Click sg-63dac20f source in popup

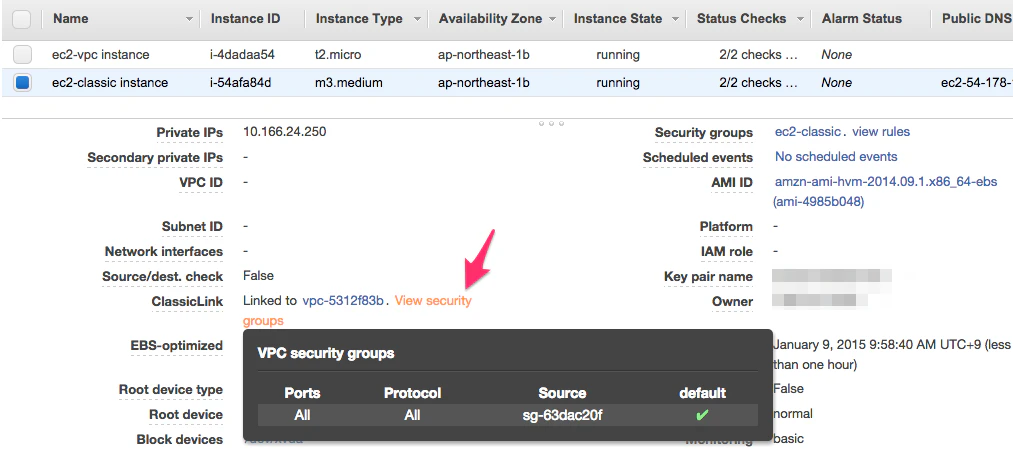(x=562, y=415)
